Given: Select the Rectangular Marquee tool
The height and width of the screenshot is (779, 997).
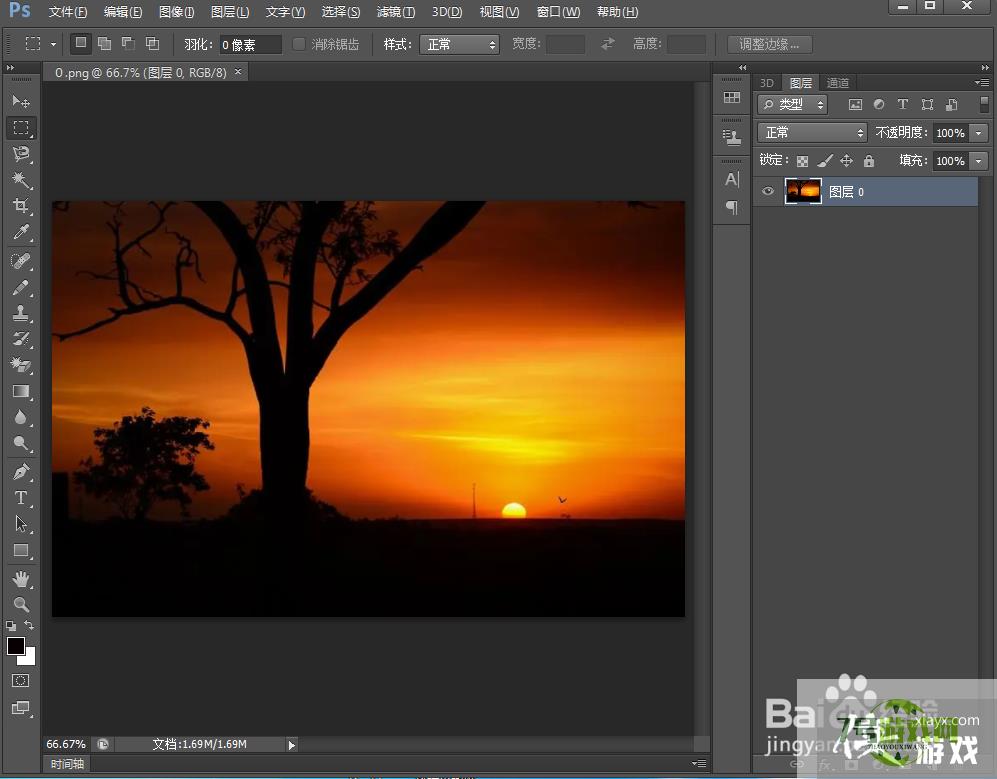Looking at the screenshot, I should [x=21, y=128].
